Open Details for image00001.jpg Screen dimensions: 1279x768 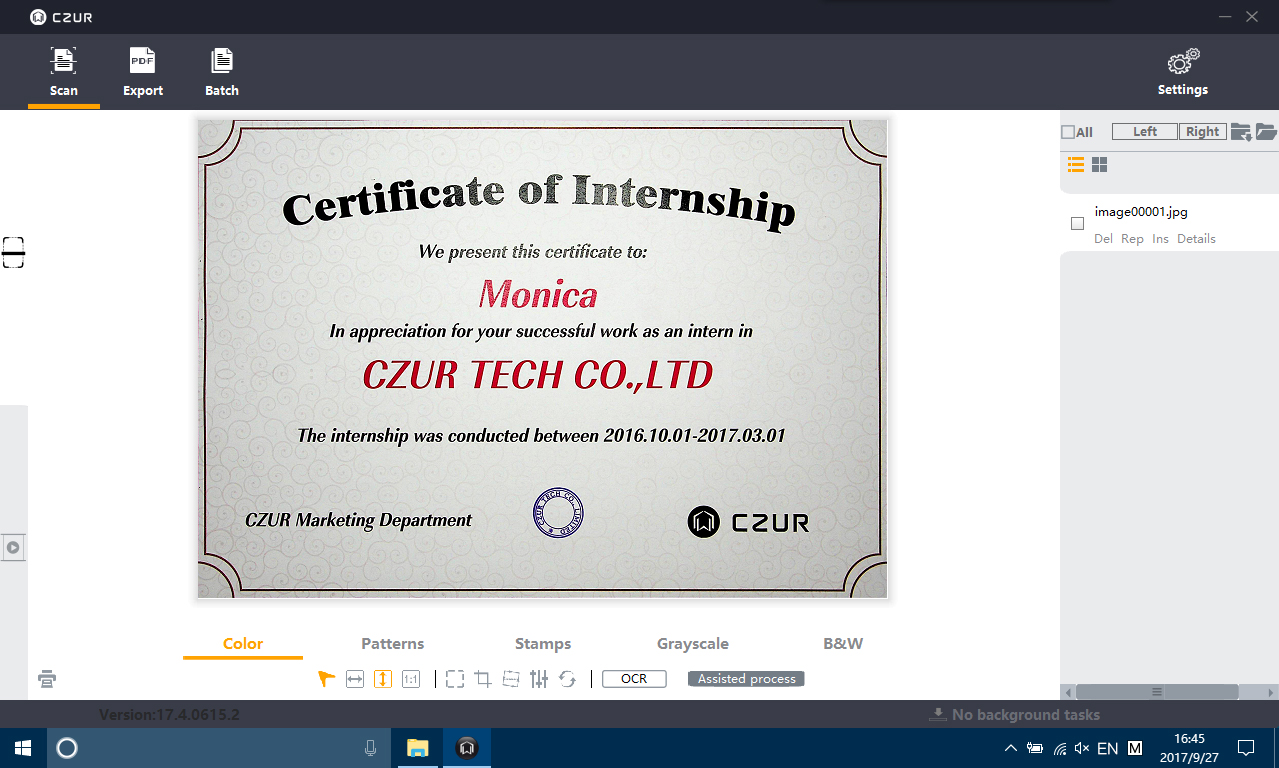[1196, 239]
